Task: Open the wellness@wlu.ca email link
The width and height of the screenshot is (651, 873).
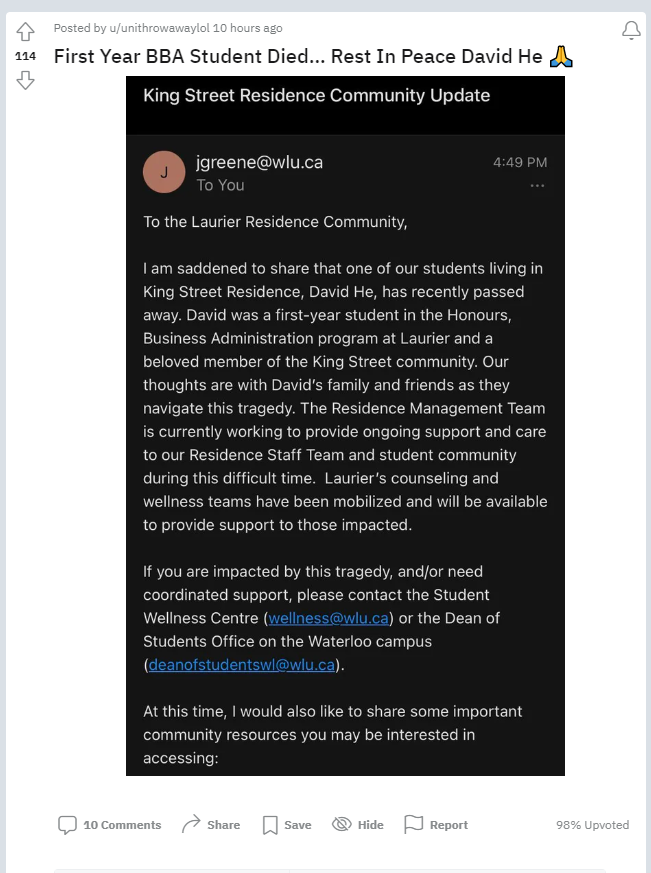Action: 329,618
